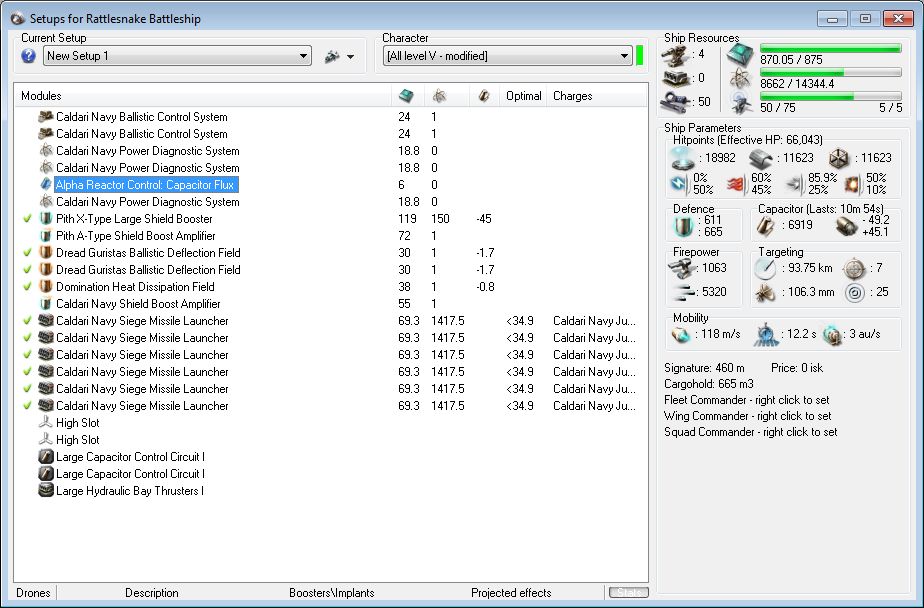Click the CPU resource icon in Ship Resources
The height and width of the screenshot is (608, 924).
[740, 54]
